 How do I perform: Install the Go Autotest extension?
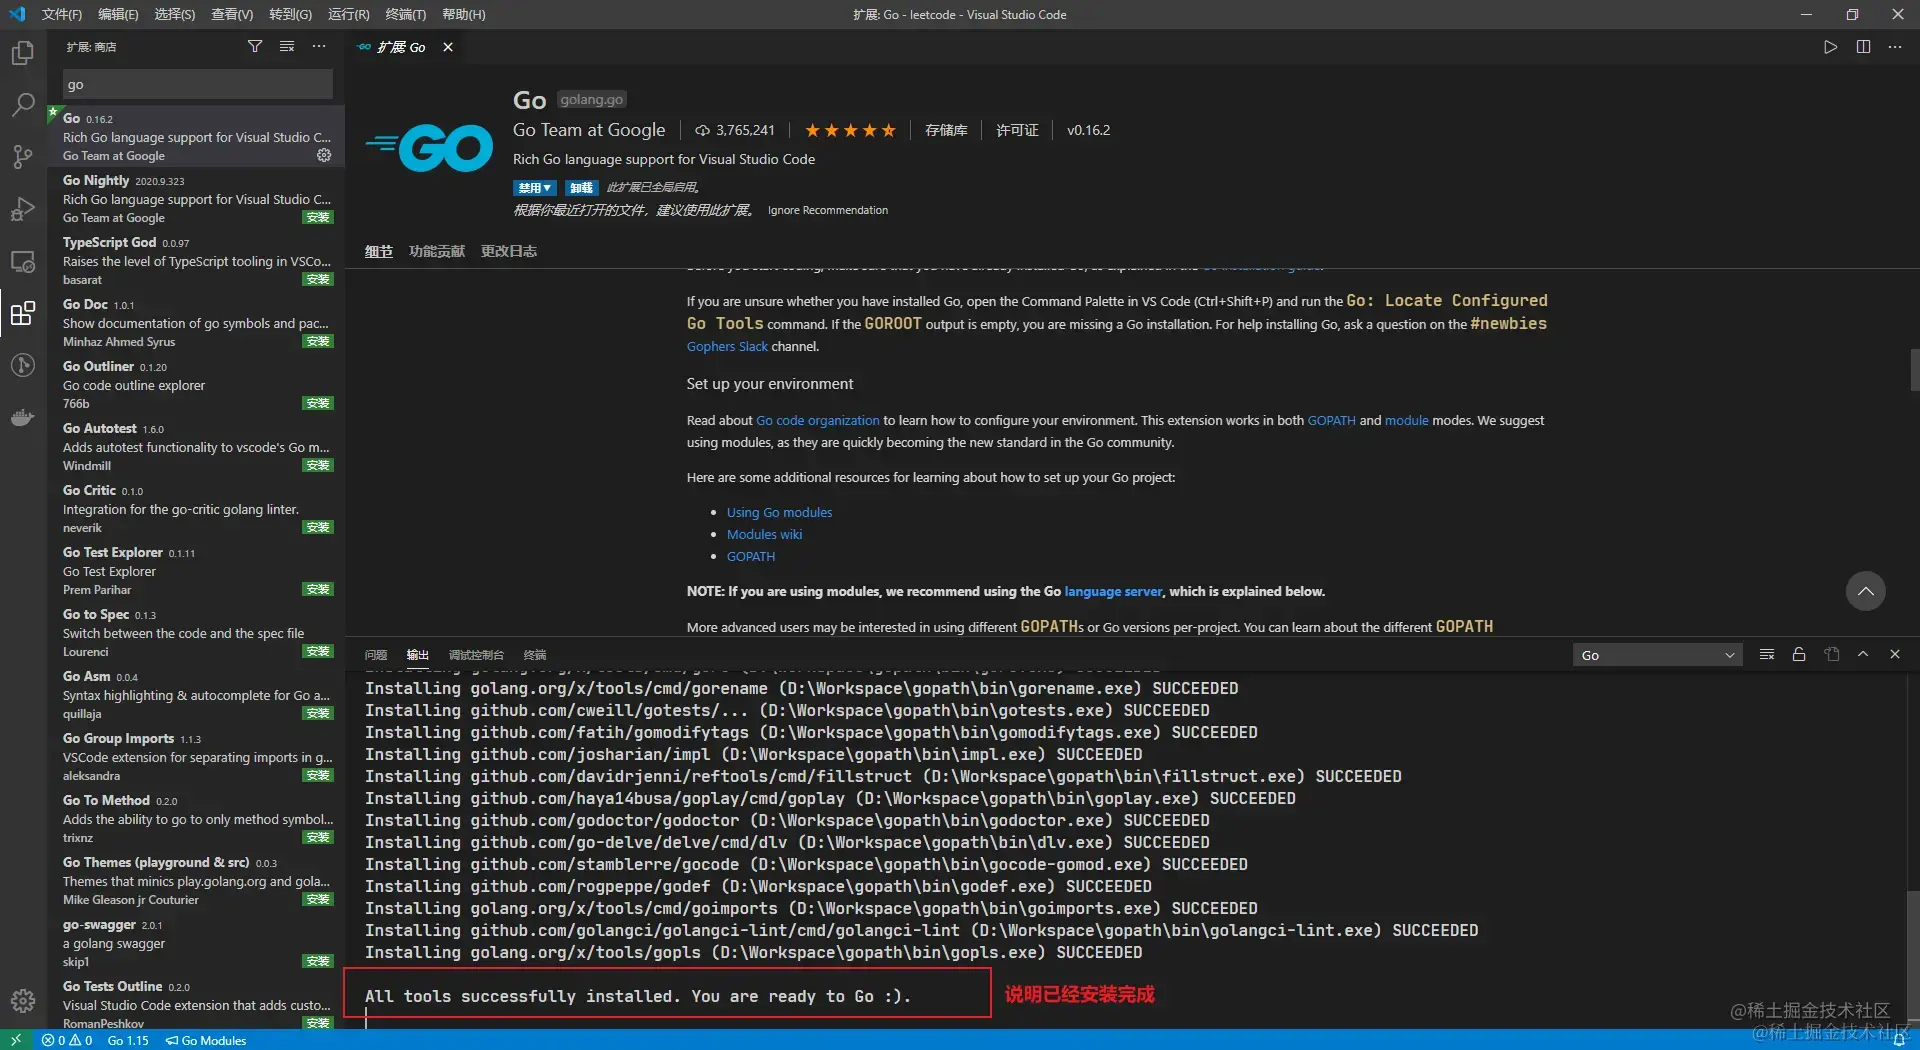[x=318, y=465]
